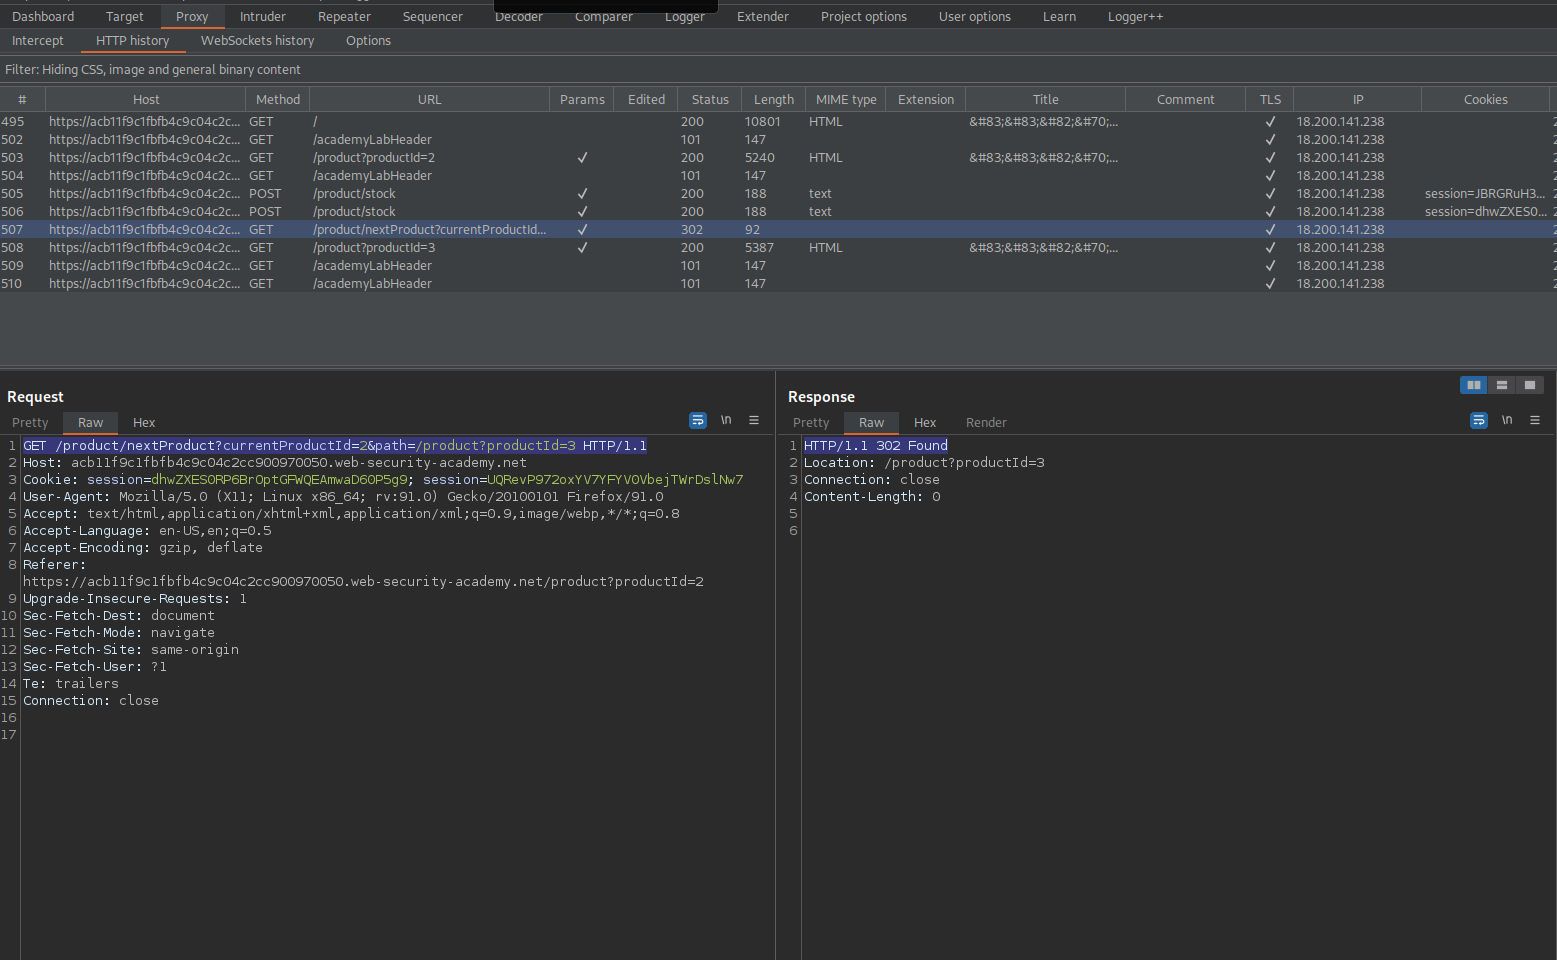The height and width of the screenshot is (960, 1557).
Task: Sort history by Extension column
Action: tap(926, 100)
